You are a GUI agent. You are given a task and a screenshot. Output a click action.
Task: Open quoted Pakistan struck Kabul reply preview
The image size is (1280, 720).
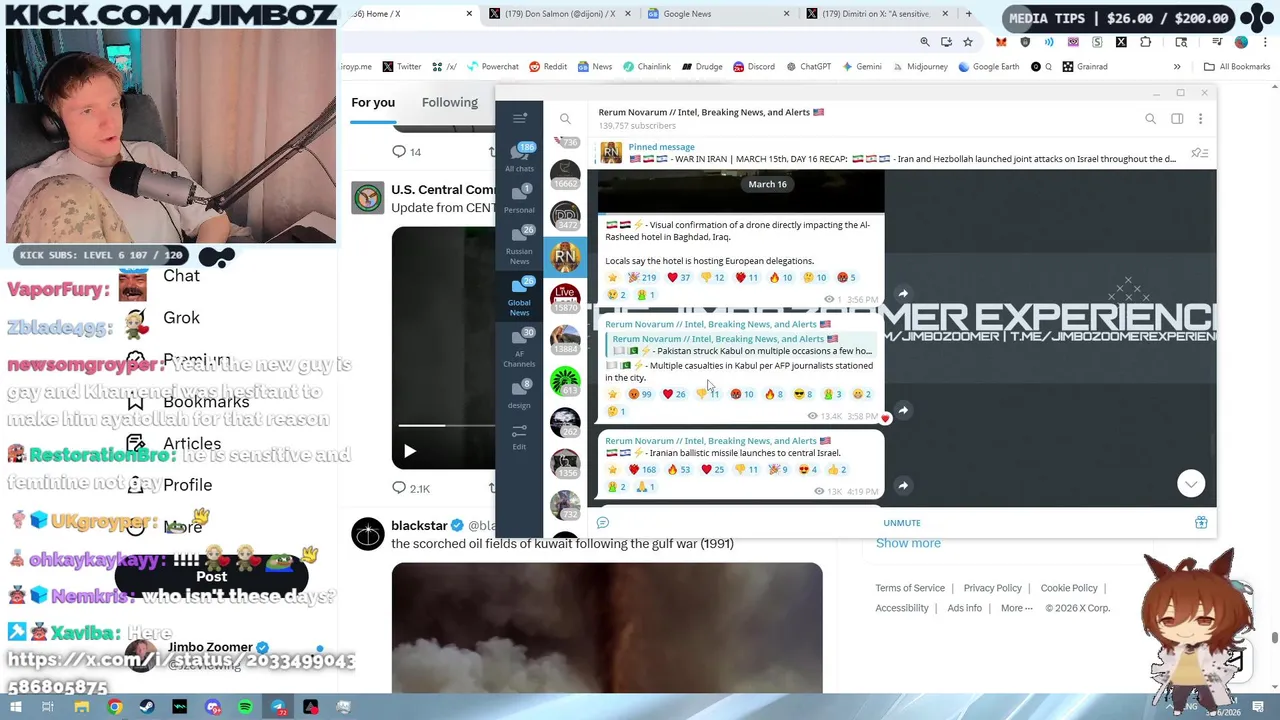pos(742,345)
